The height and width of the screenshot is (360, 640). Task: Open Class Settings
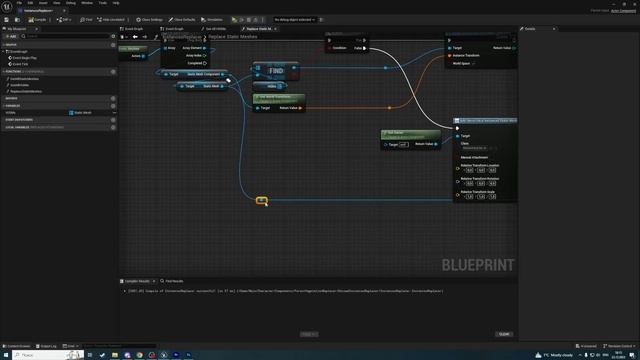149,20
